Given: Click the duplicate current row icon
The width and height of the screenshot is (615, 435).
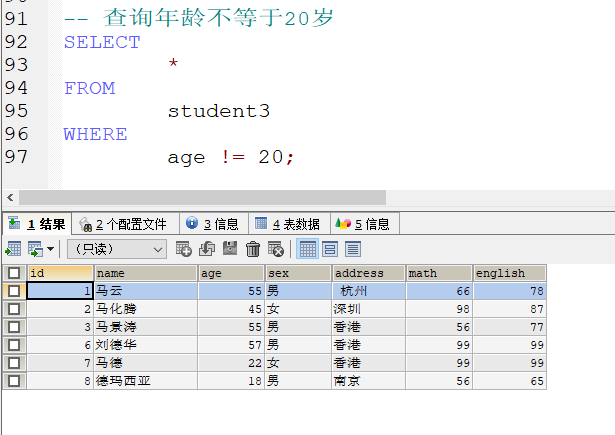Looking at the screenshot, I should (207, 249).
